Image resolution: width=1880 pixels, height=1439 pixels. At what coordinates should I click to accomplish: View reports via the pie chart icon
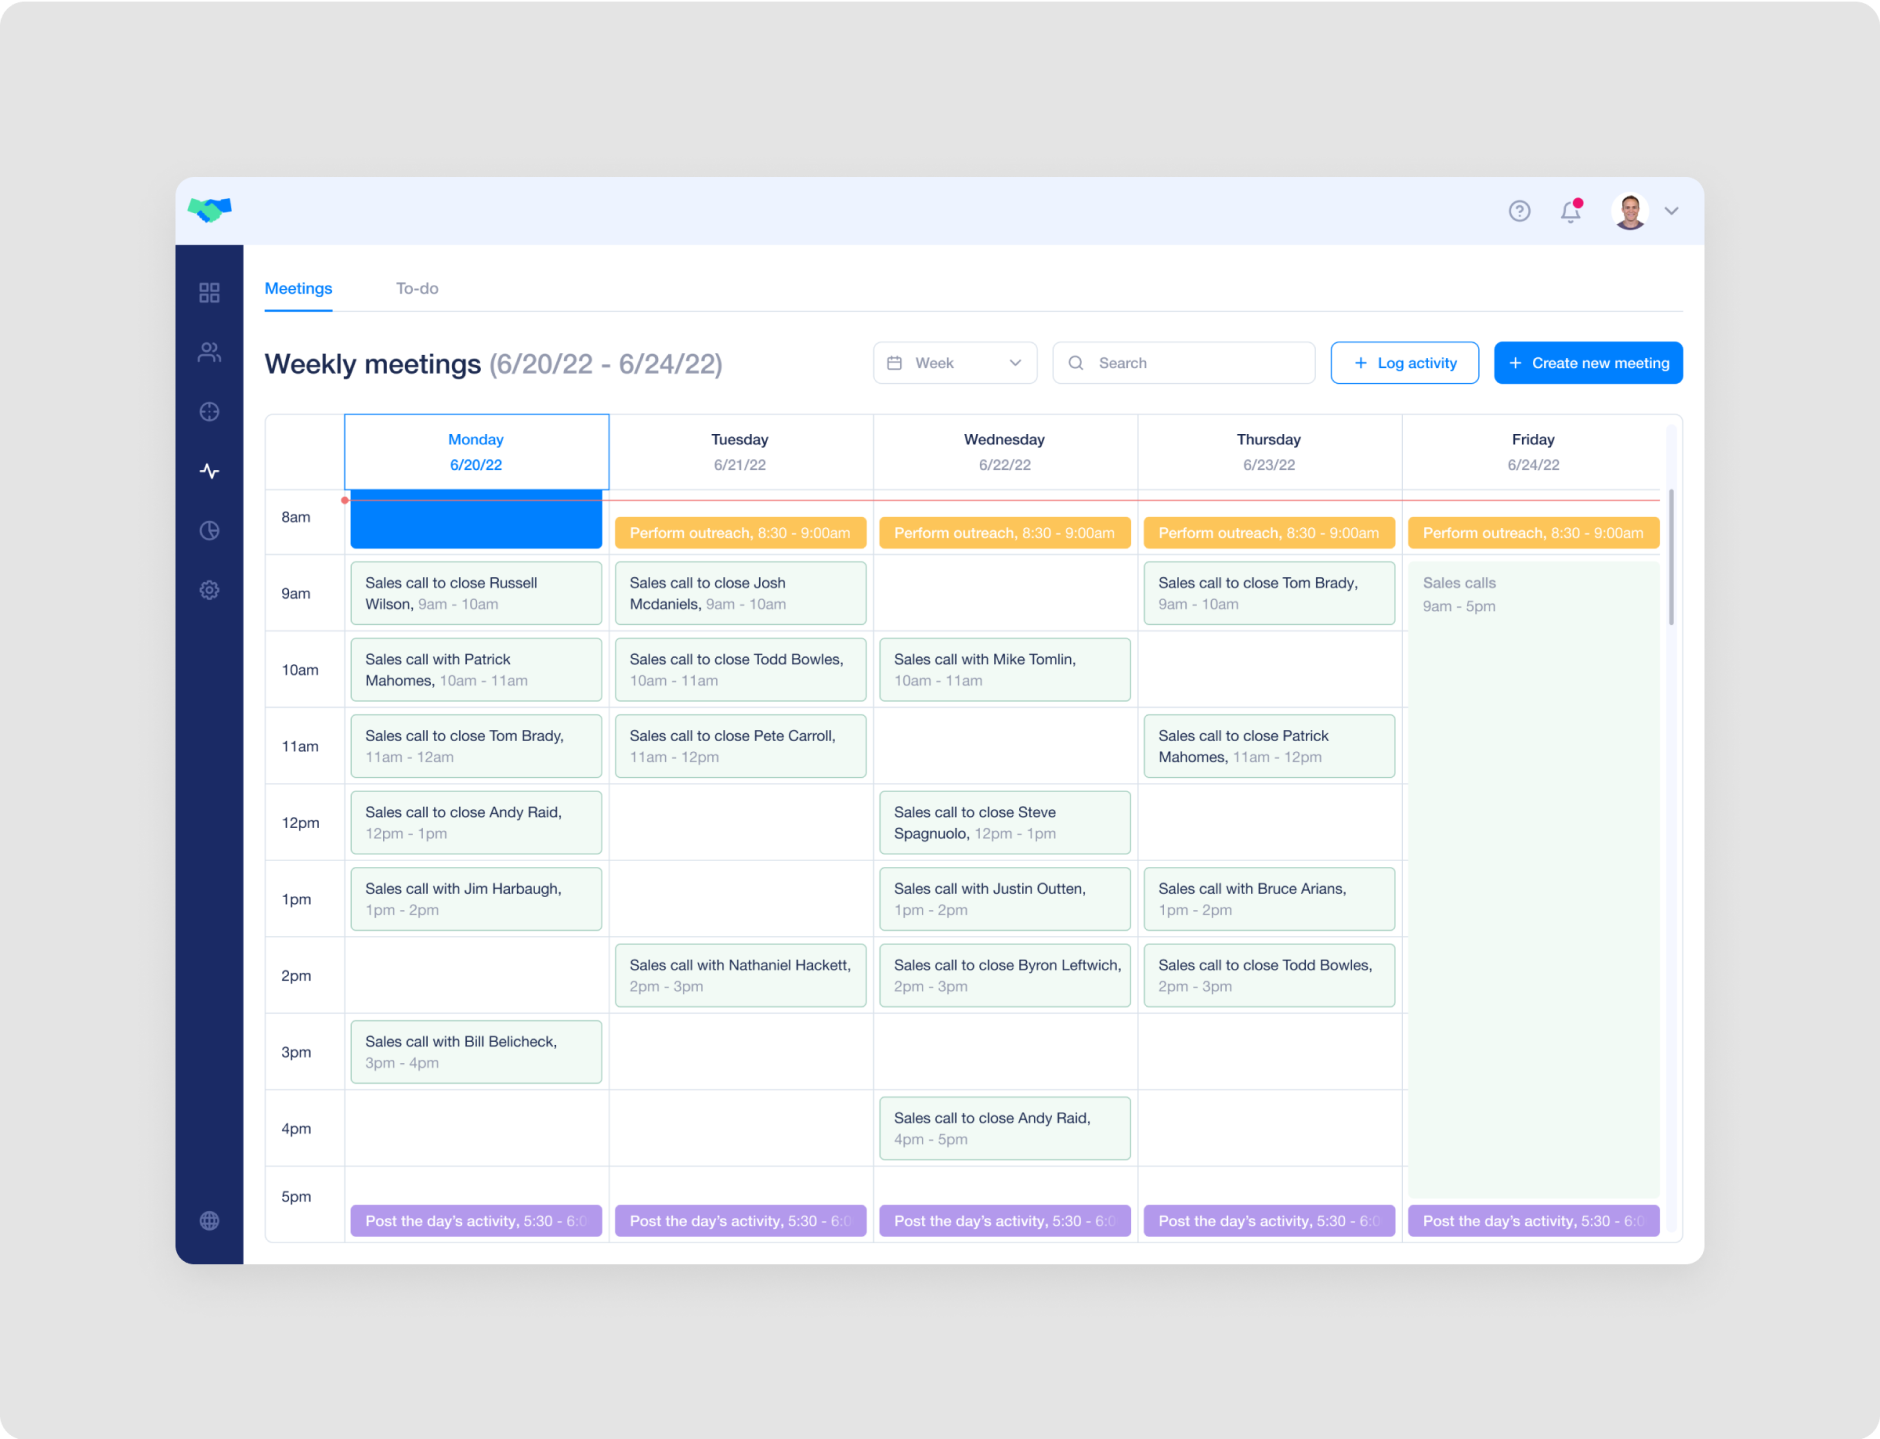[209, 530]
